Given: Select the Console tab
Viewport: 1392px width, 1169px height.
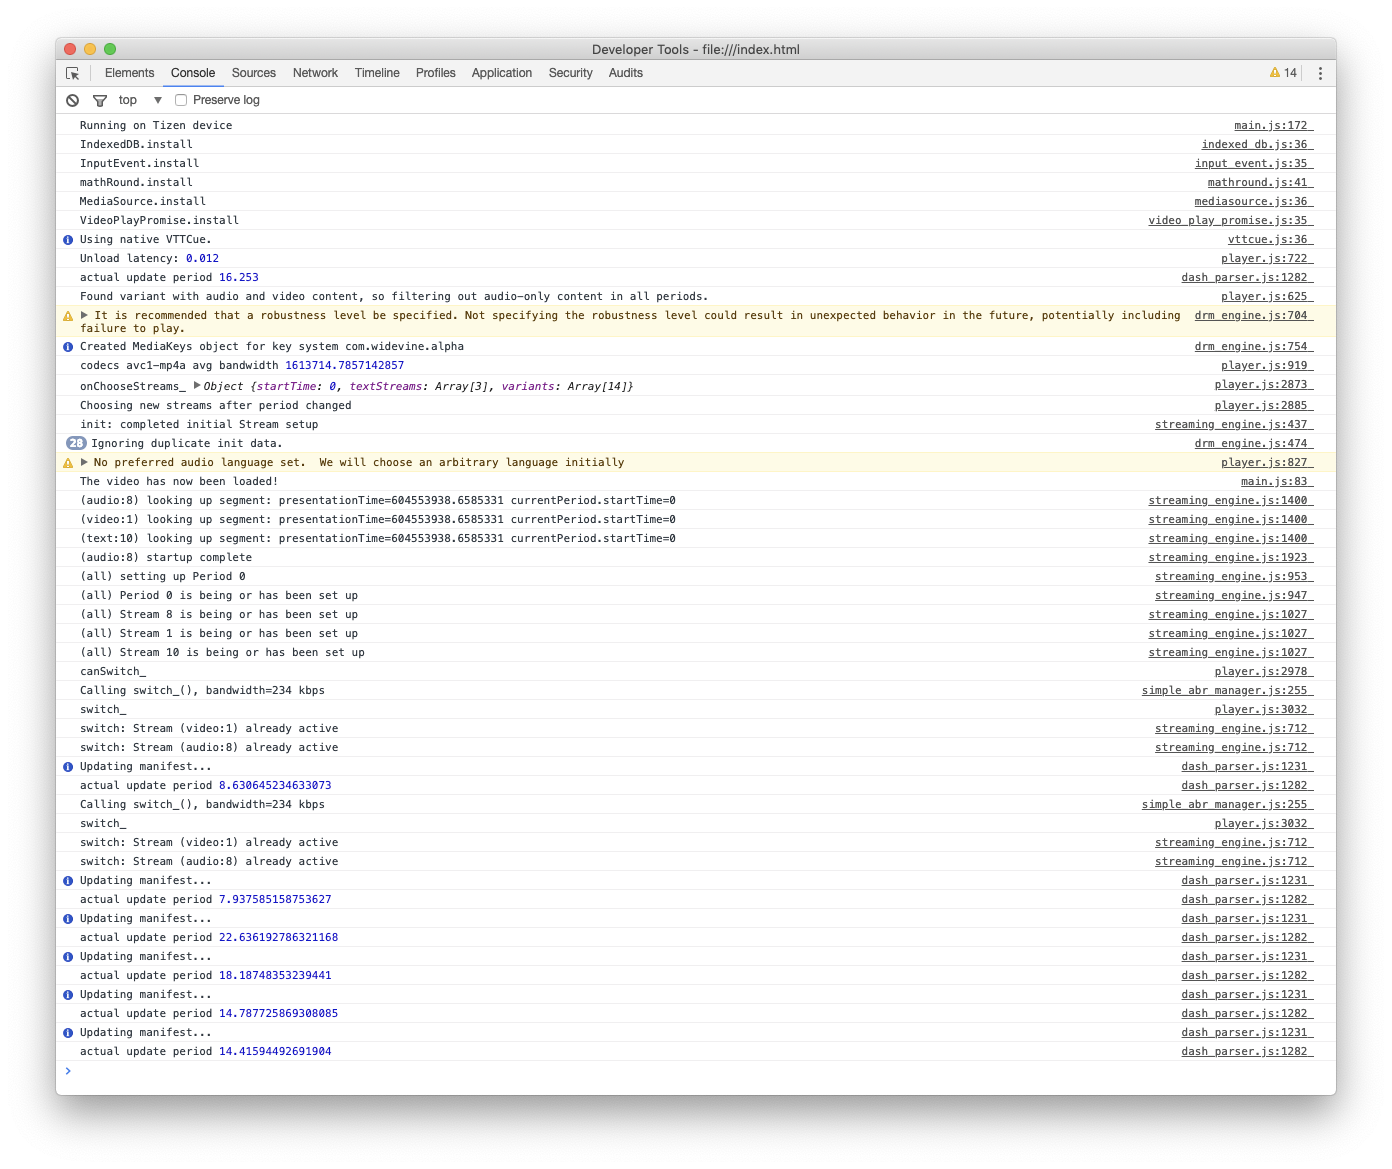Looking at the screenshot, I should coord(193,73).
